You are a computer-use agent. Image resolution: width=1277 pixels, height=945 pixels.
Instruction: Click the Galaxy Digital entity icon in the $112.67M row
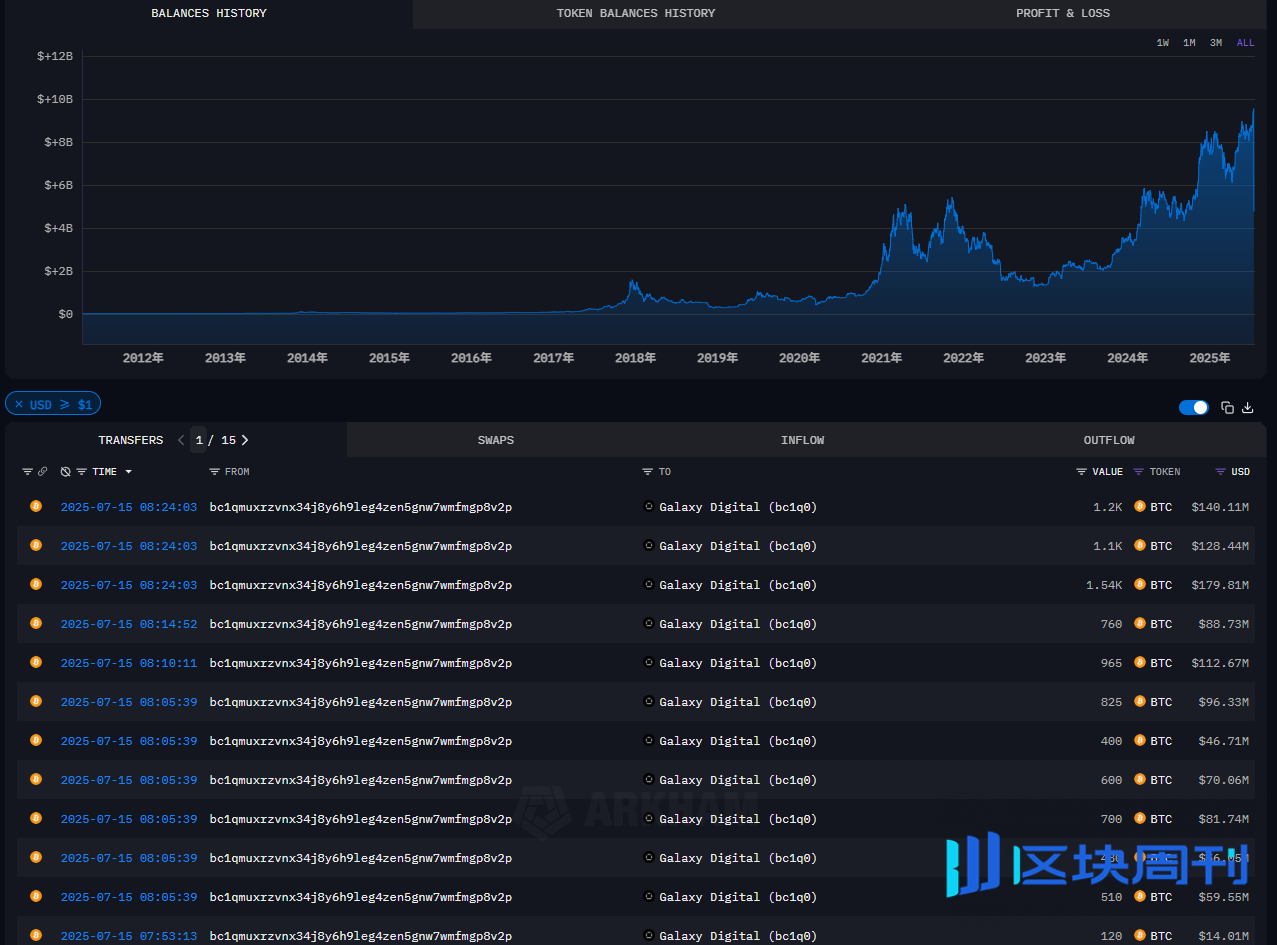[649, 663]
